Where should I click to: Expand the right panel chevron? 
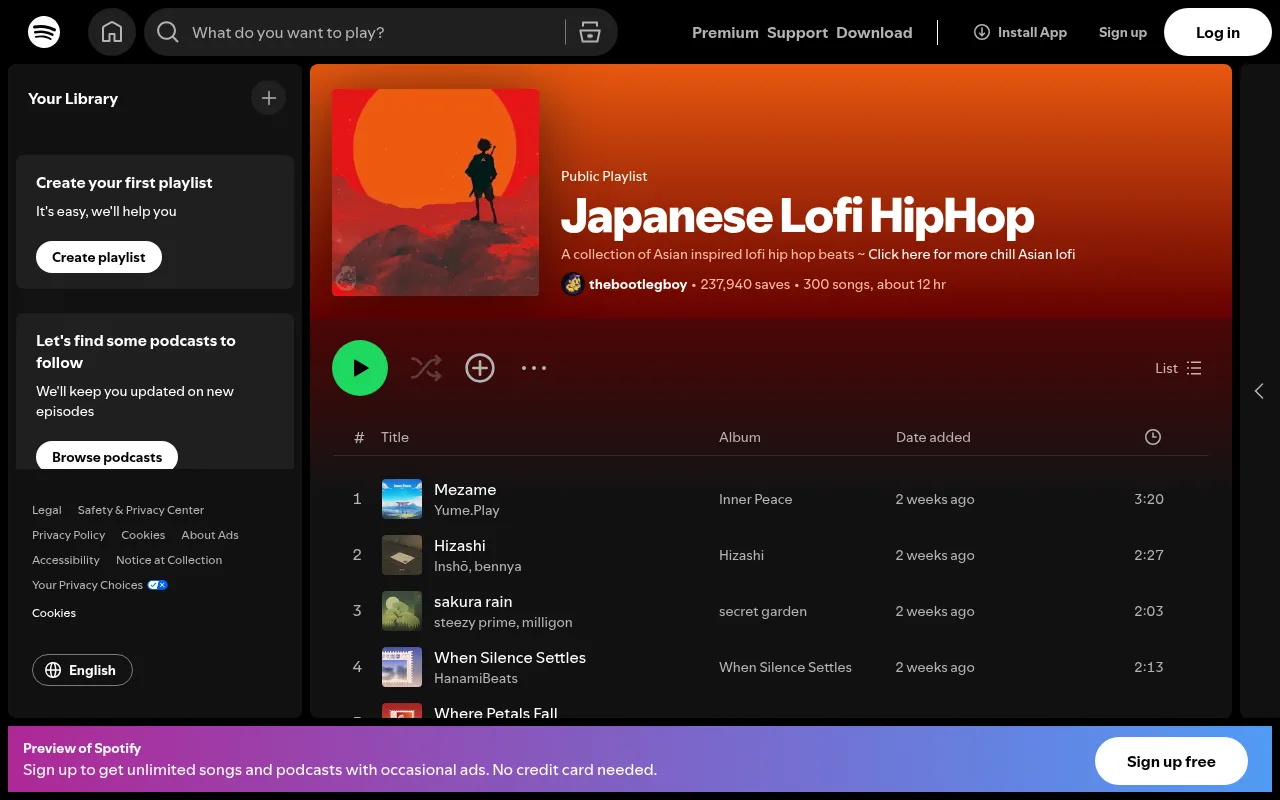(1259, 391)
